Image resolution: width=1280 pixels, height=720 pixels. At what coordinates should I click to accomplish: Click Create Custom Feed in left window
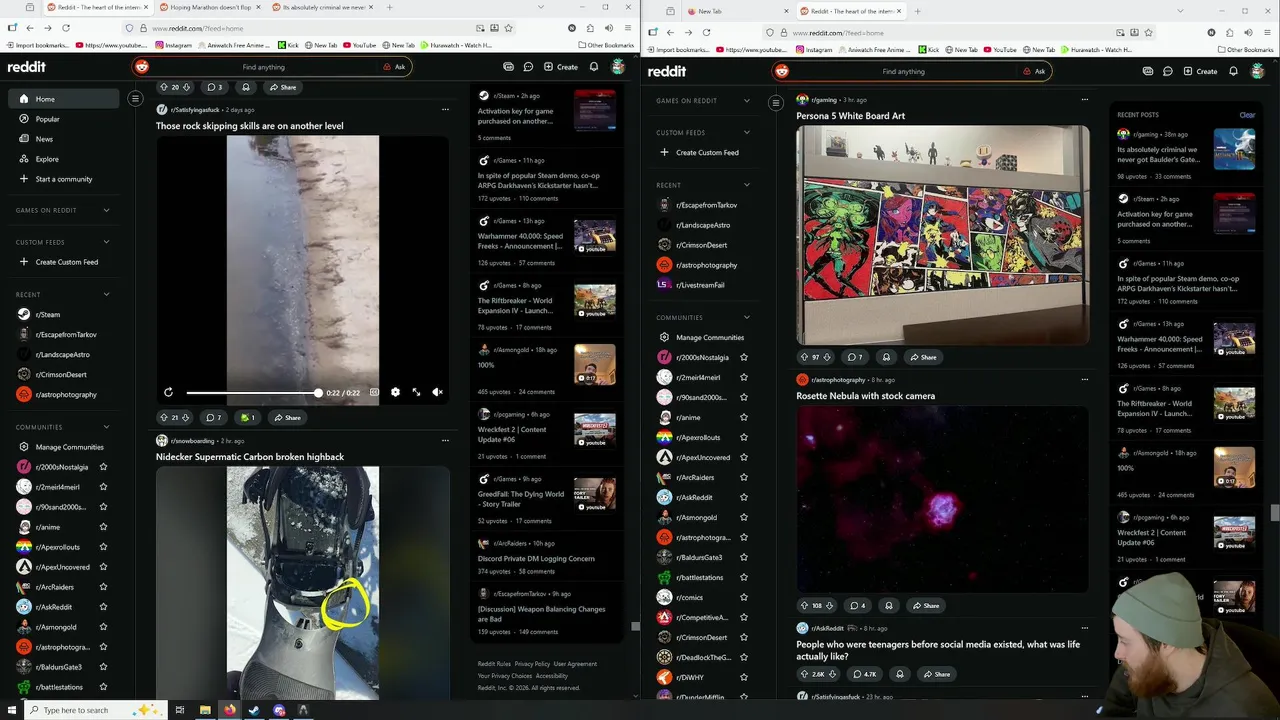pos(65,262)
